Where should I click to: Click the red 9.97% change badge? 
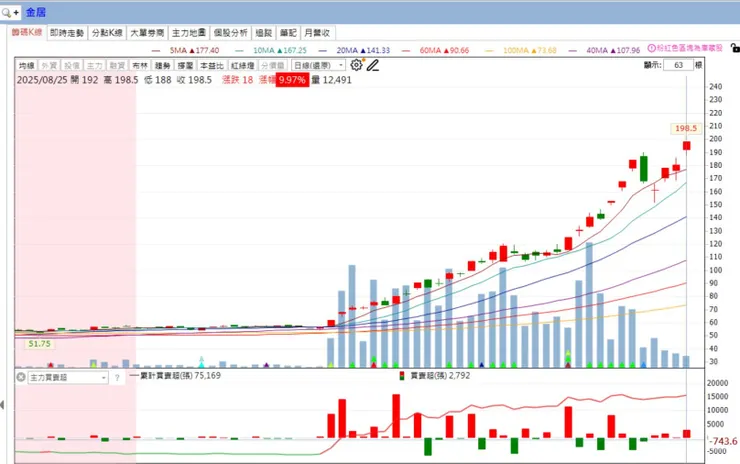pyautogui.click(x=292, y=80)
